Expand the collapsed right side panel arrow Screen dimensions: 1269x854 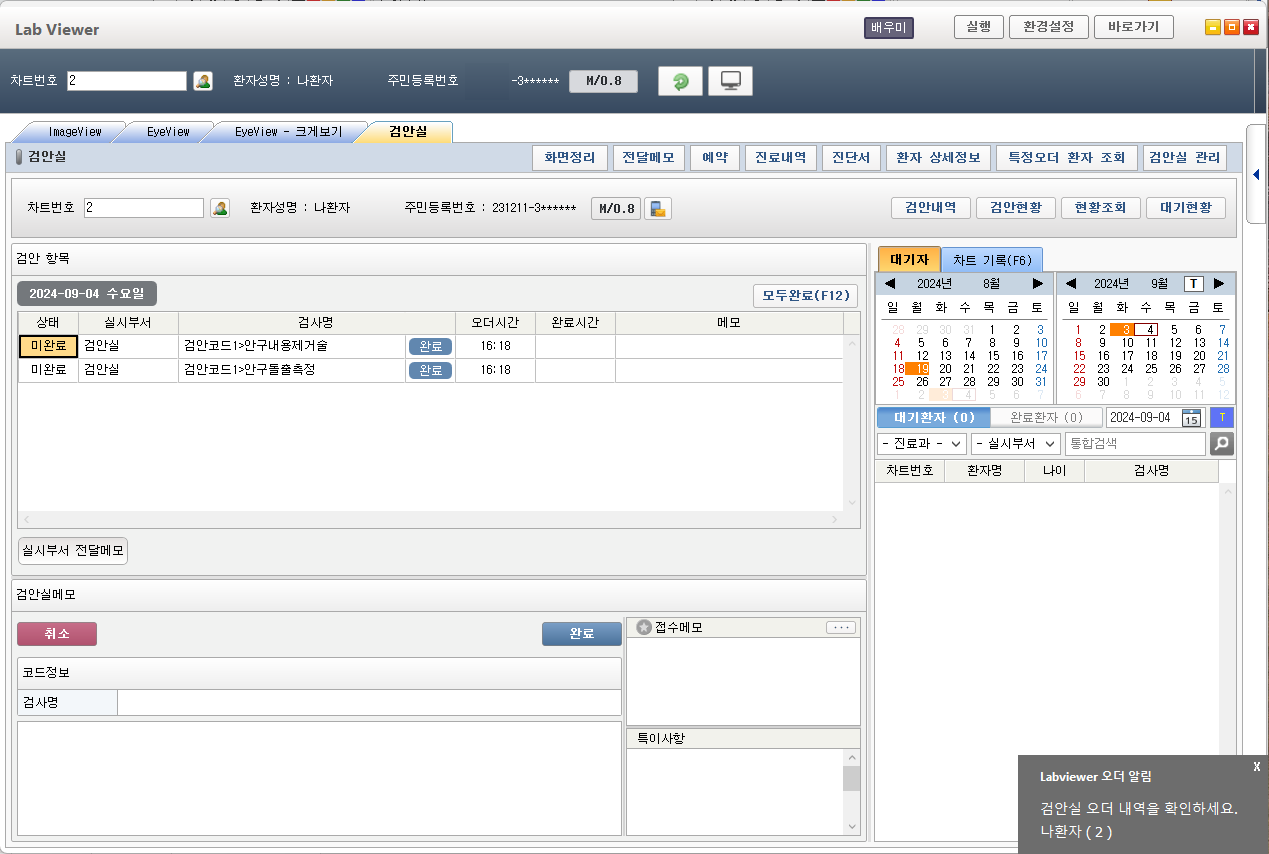pyautogui.click(x=1256, y=175)
